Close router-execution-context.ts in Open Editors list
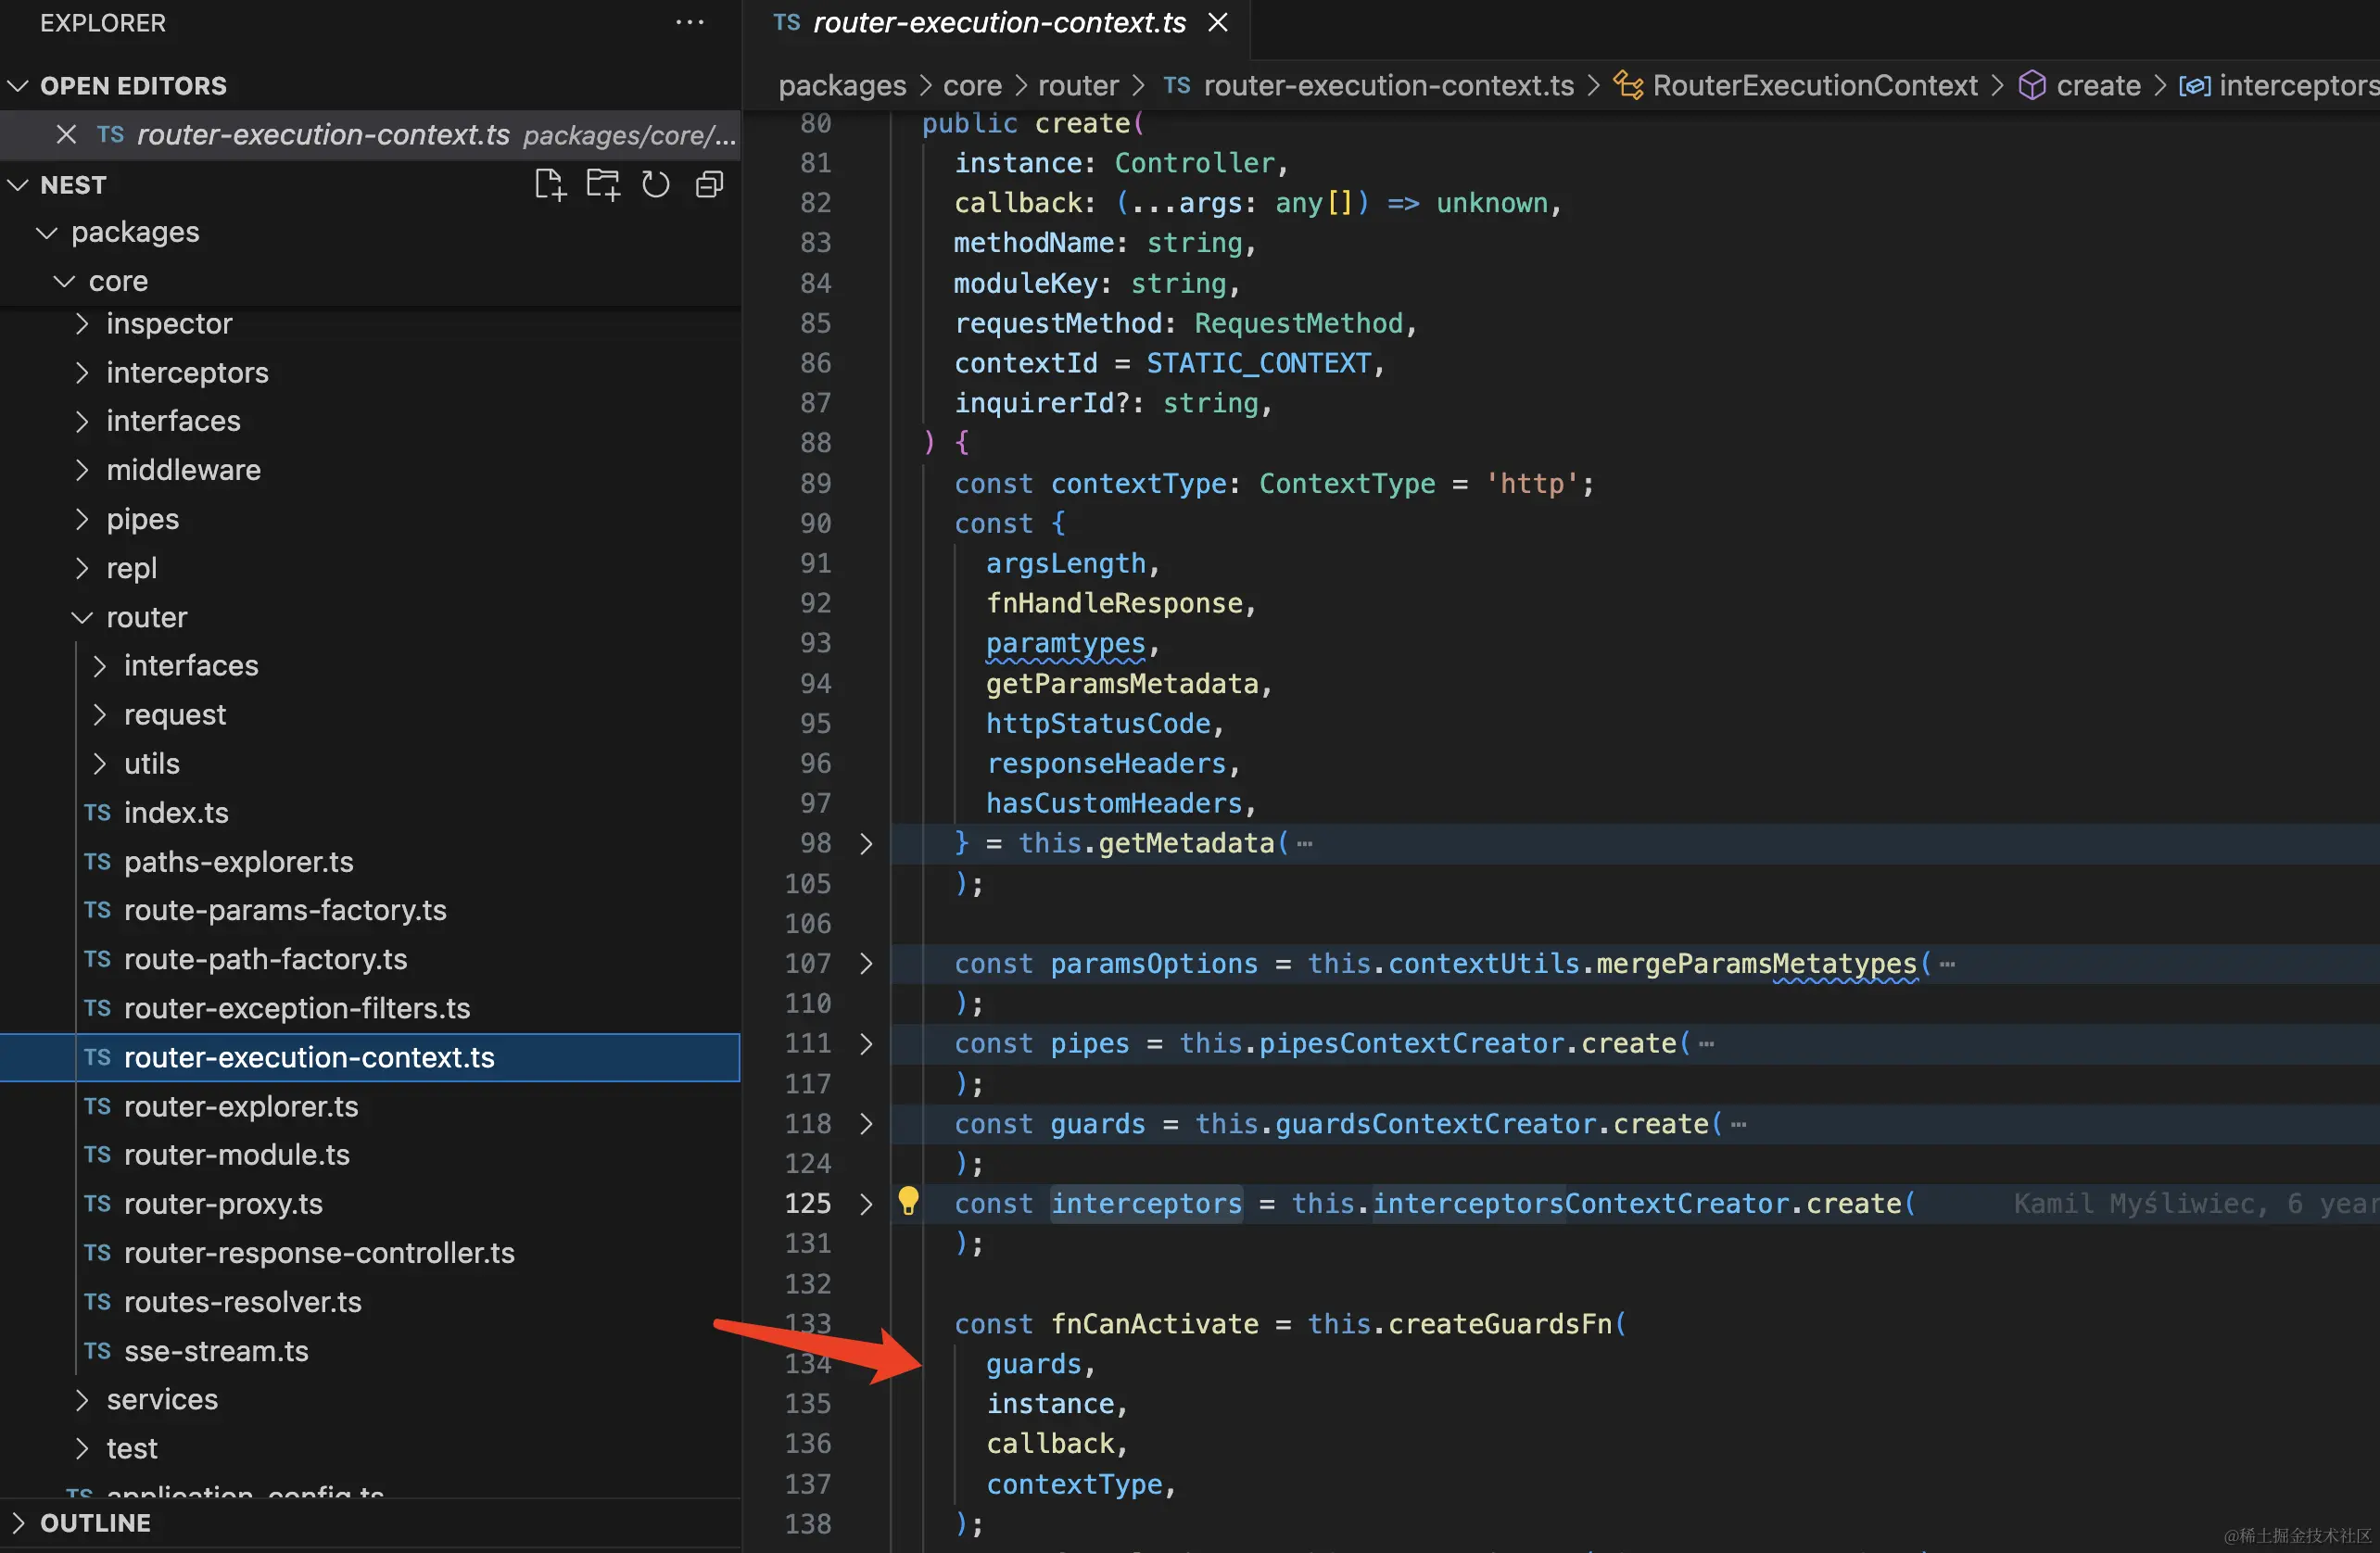This screenshot has height=1553, width=2380. pos(66,134)
